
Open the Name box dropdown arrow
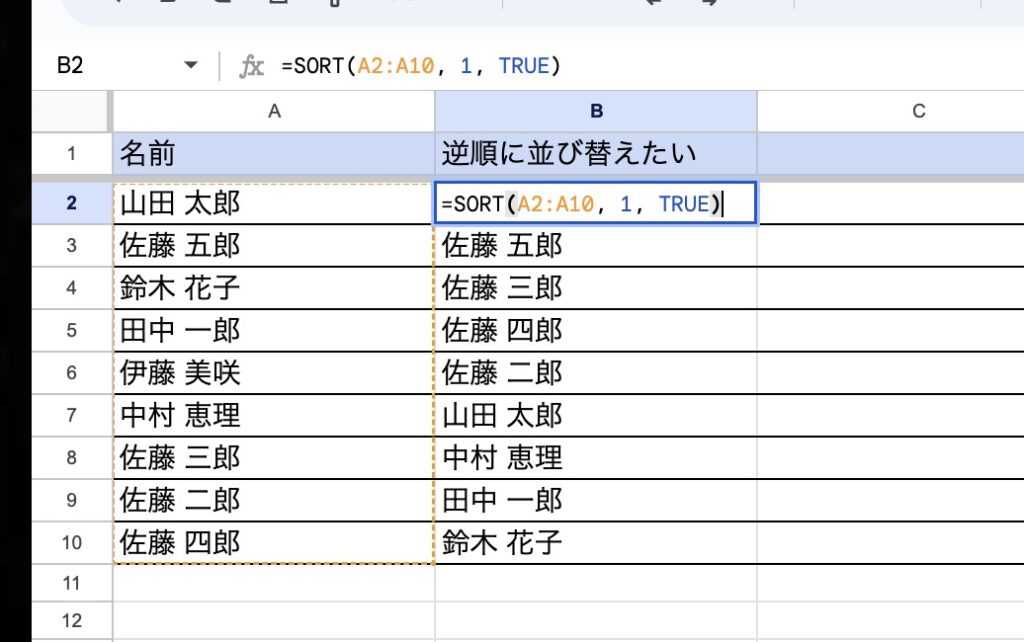point(191,67)
